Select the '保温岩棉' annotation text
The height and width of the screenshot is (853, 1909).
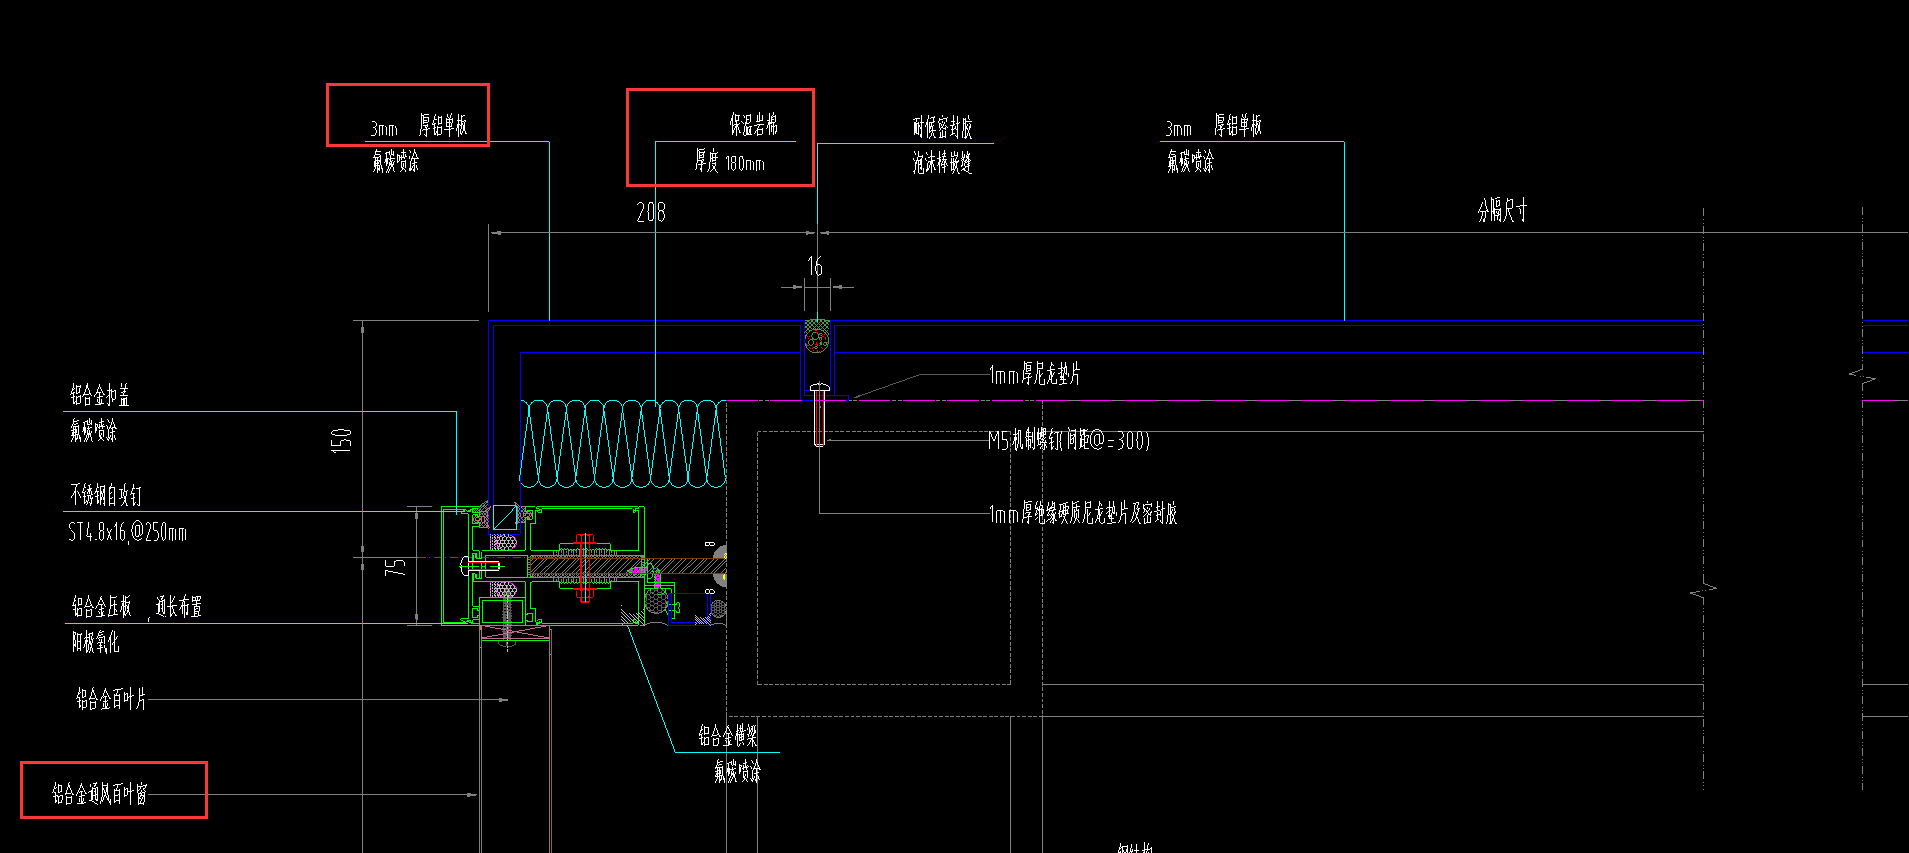click(x=753, y=125)
